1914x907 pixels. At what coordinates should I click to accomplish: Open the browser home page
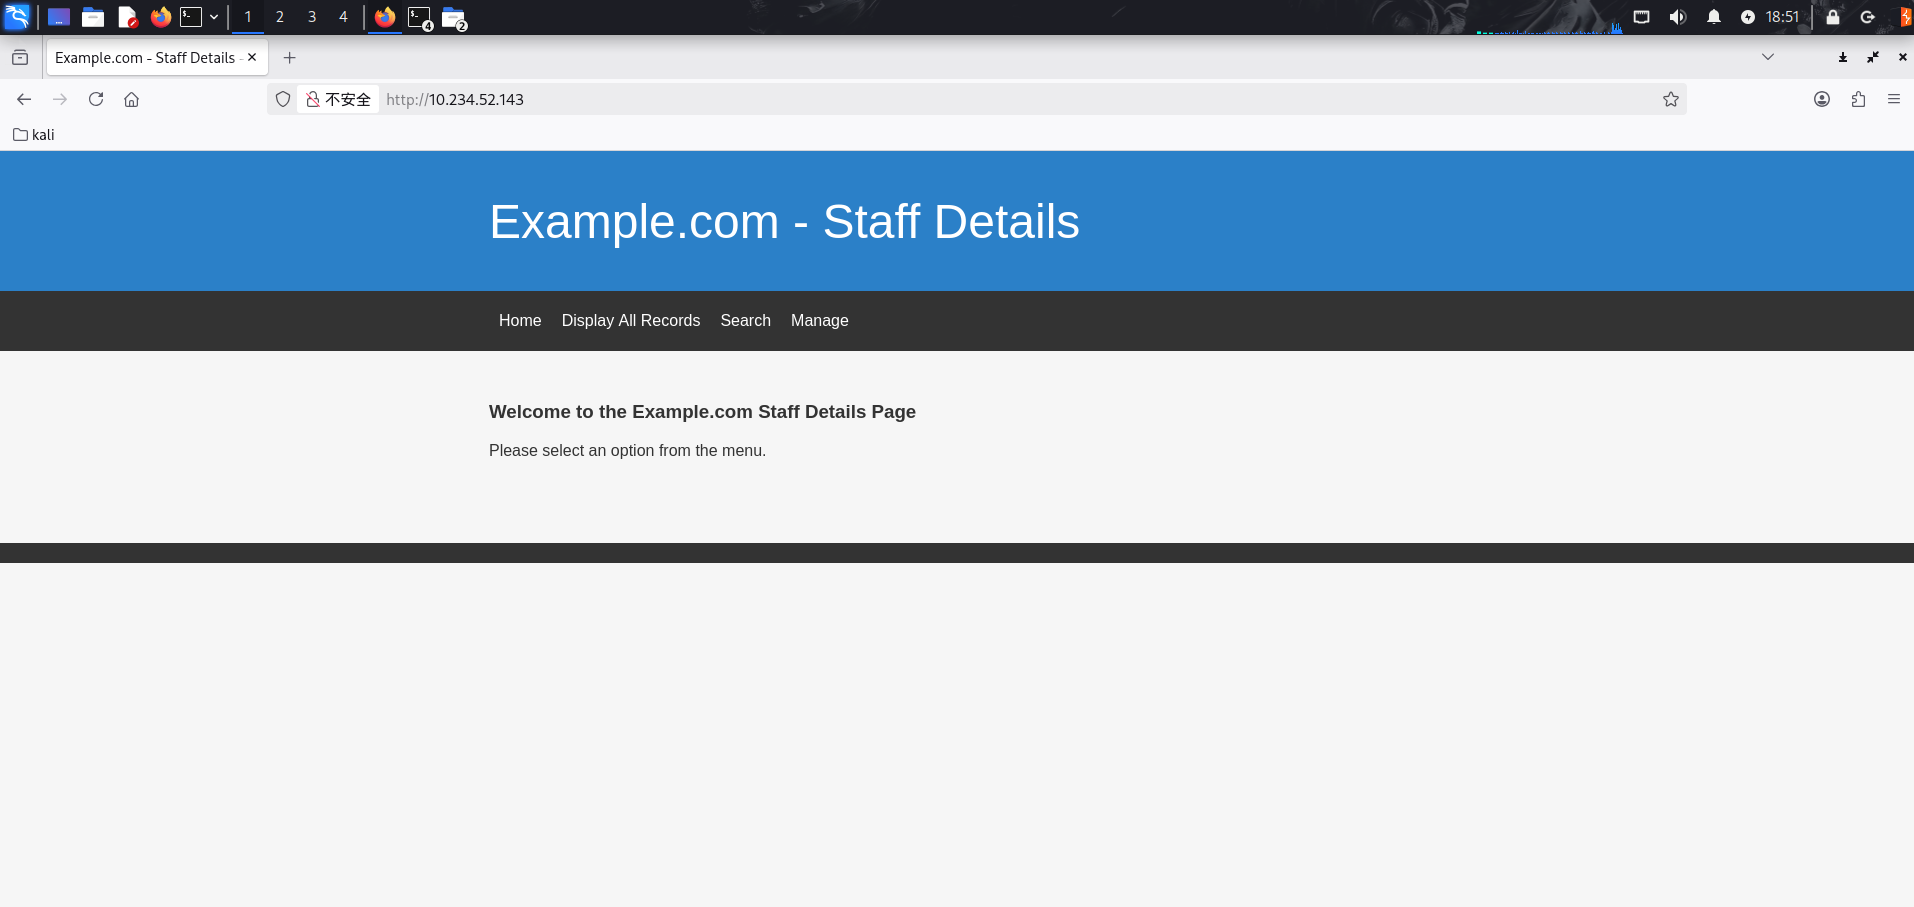click(x=131, y=99)
